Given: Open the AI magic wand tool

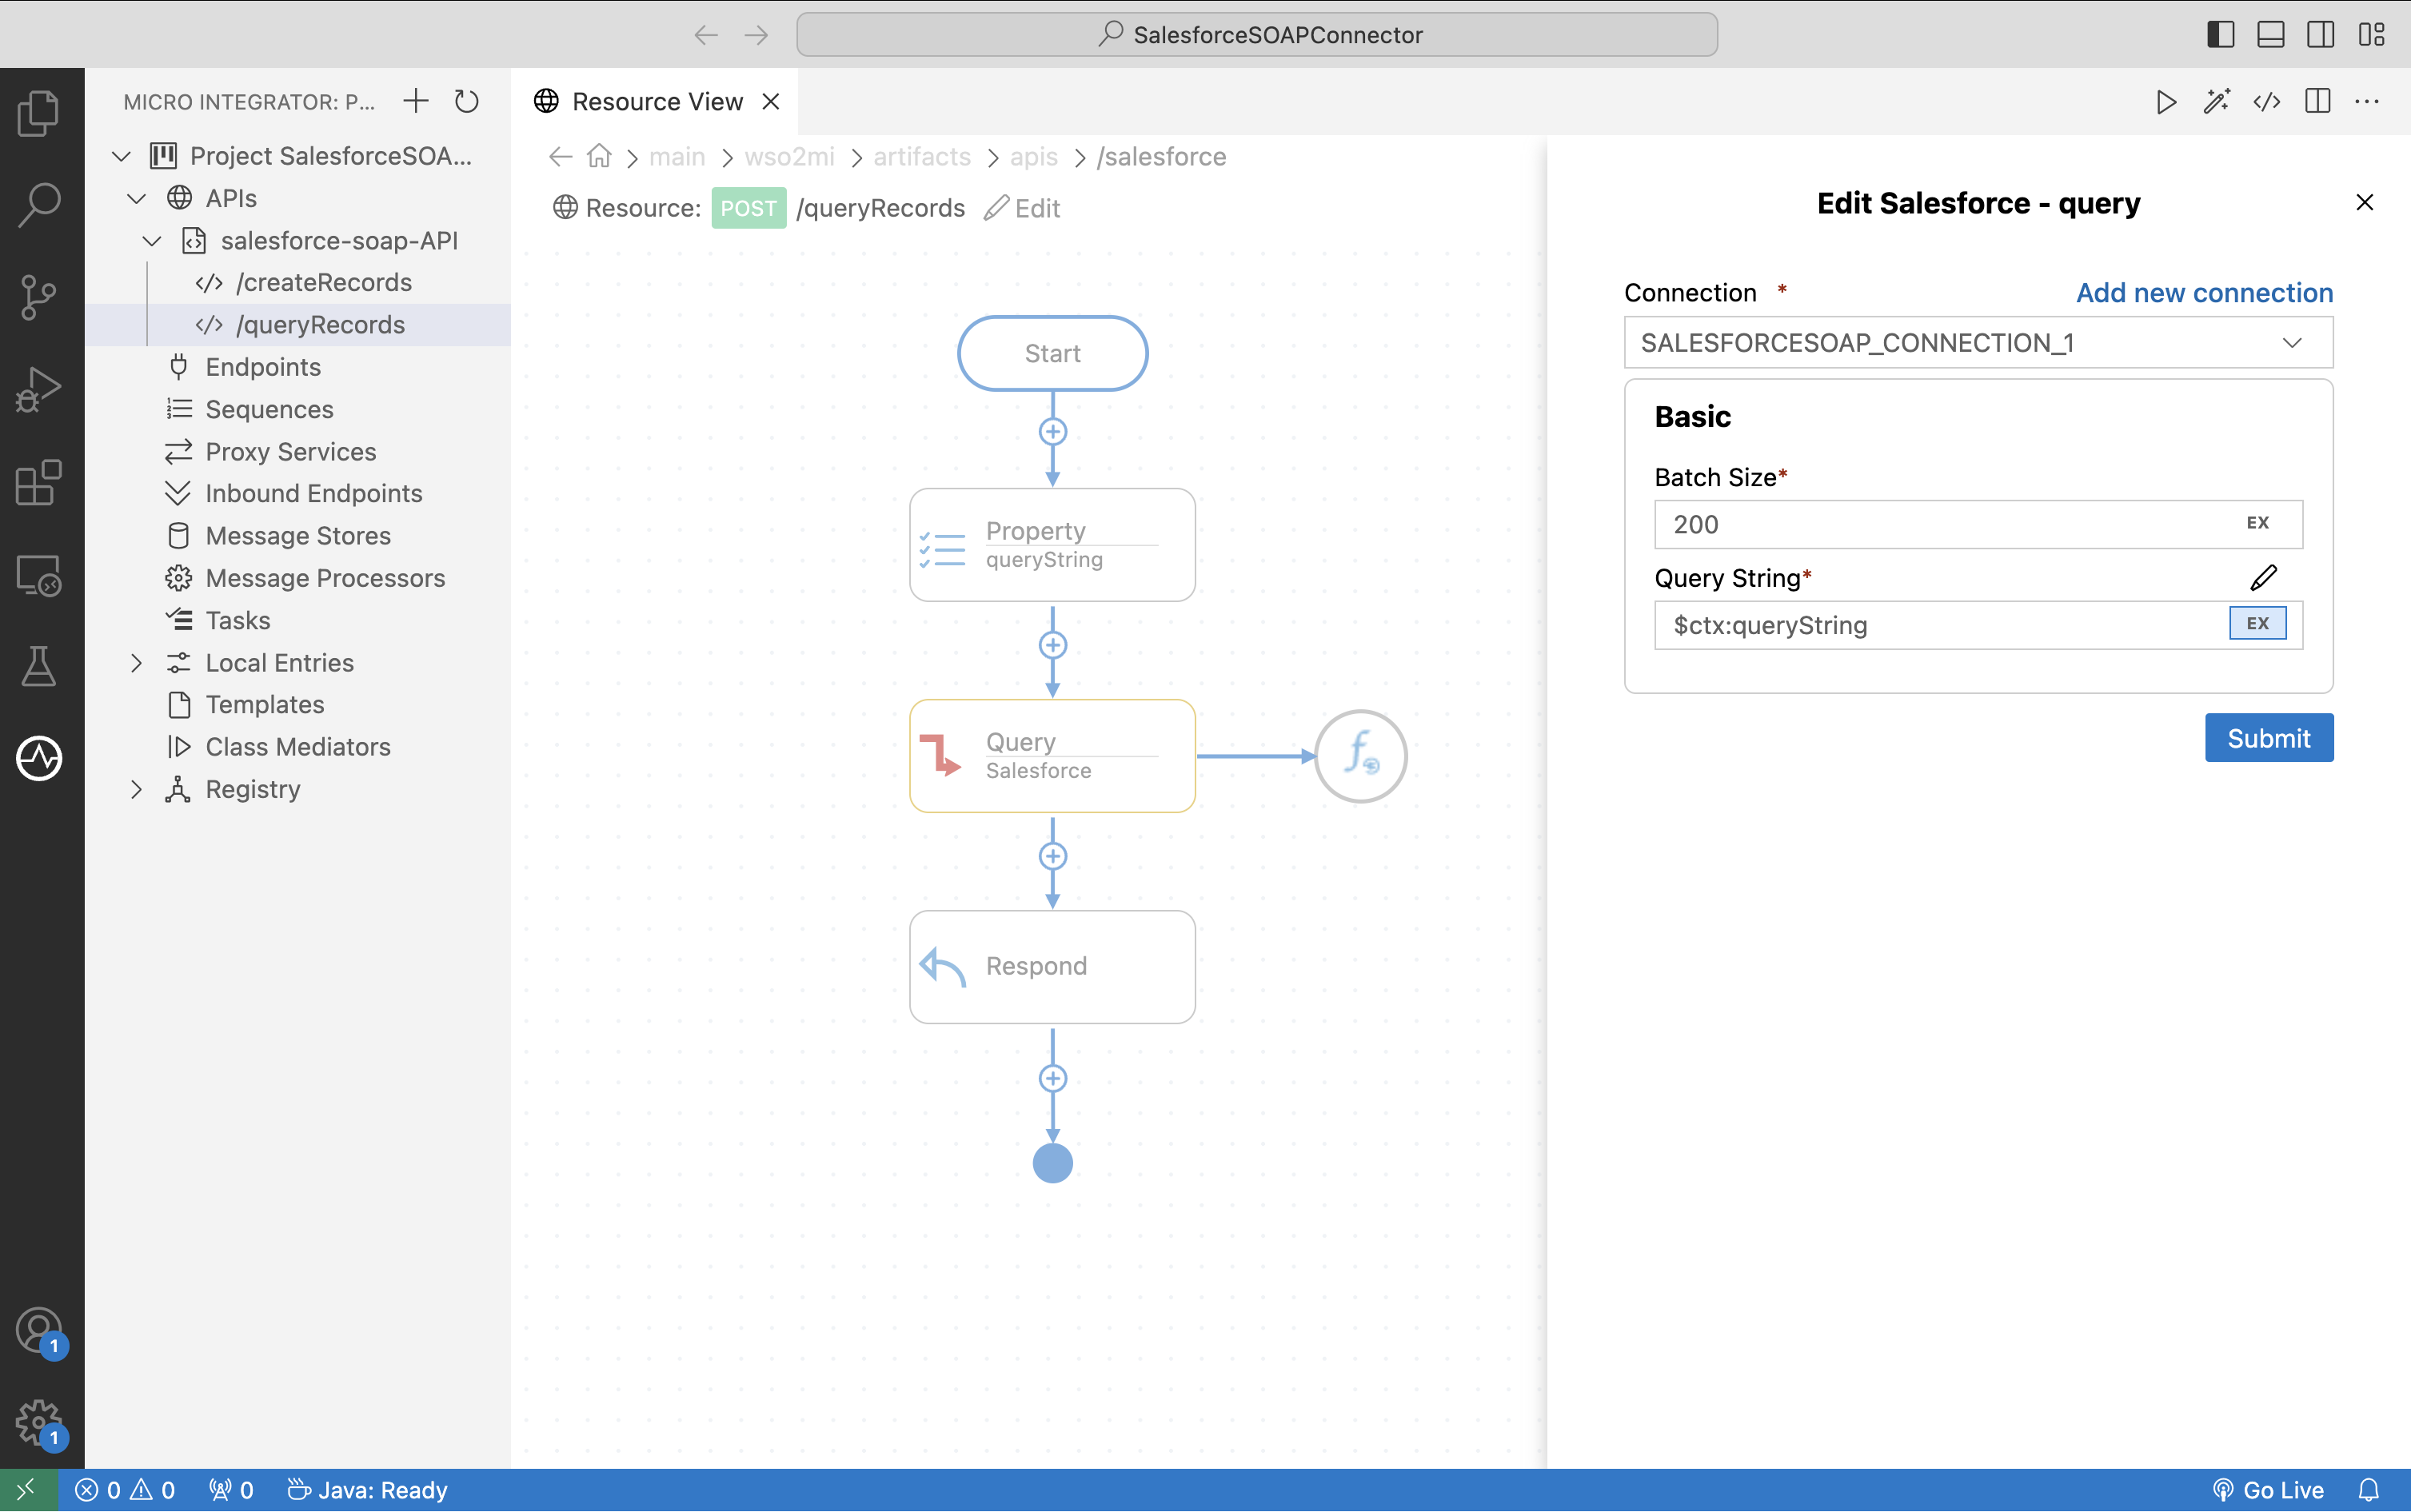Looking at the screenshot, I should pyautogui.click(x=2216, y=102).
